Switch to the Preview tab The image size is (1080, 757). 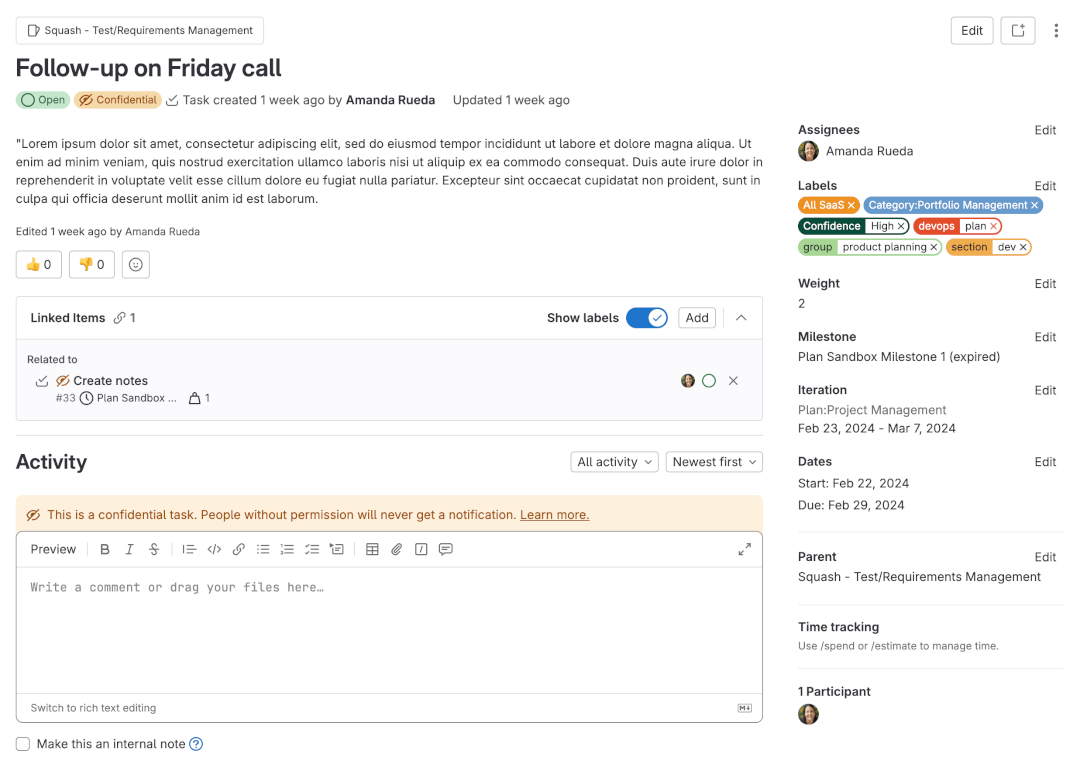click(53, 548)
